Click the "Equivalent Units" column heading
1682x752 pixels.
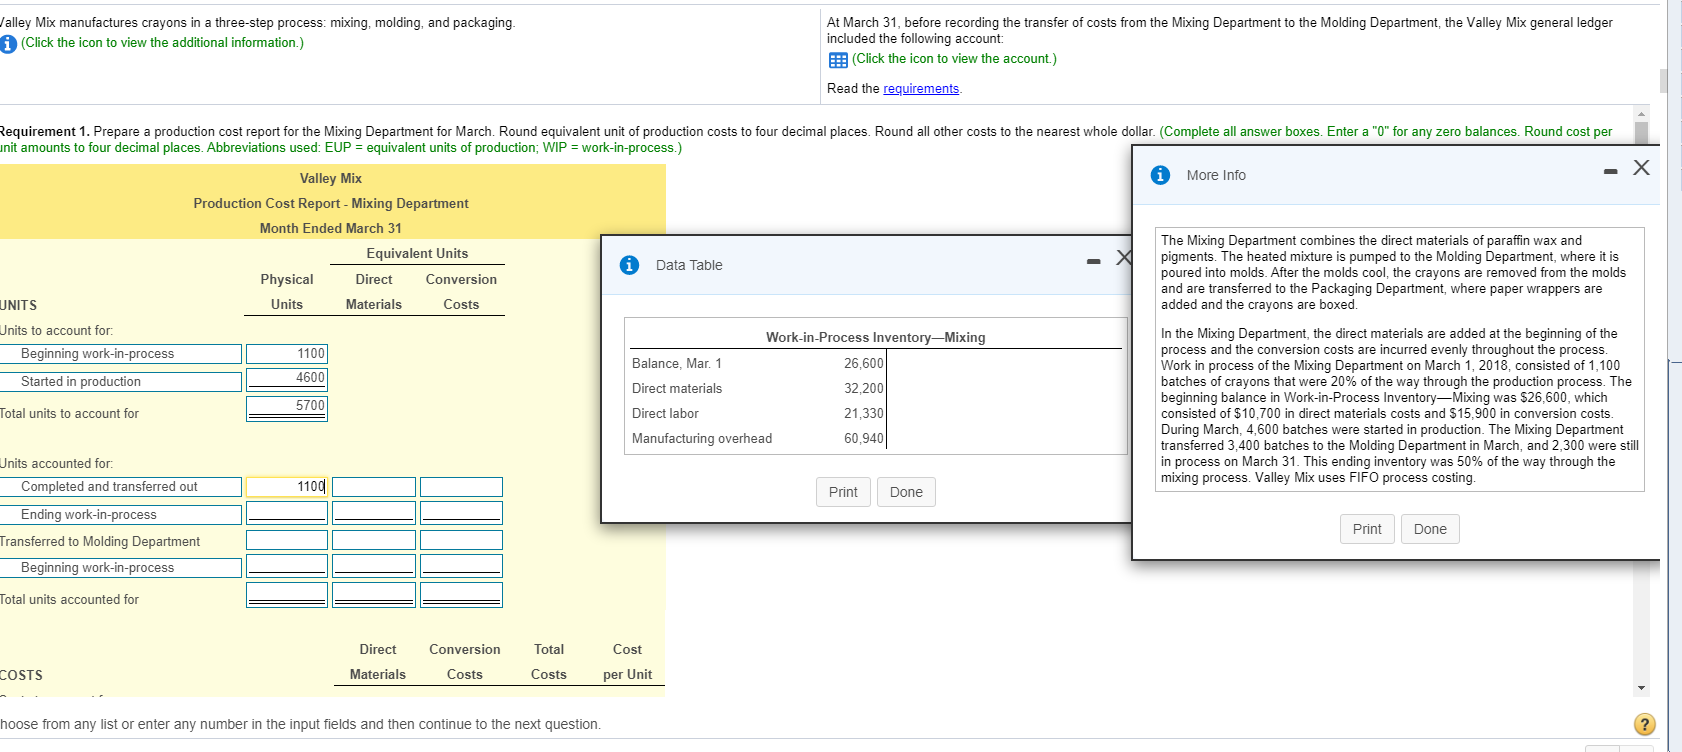point(417,254)
